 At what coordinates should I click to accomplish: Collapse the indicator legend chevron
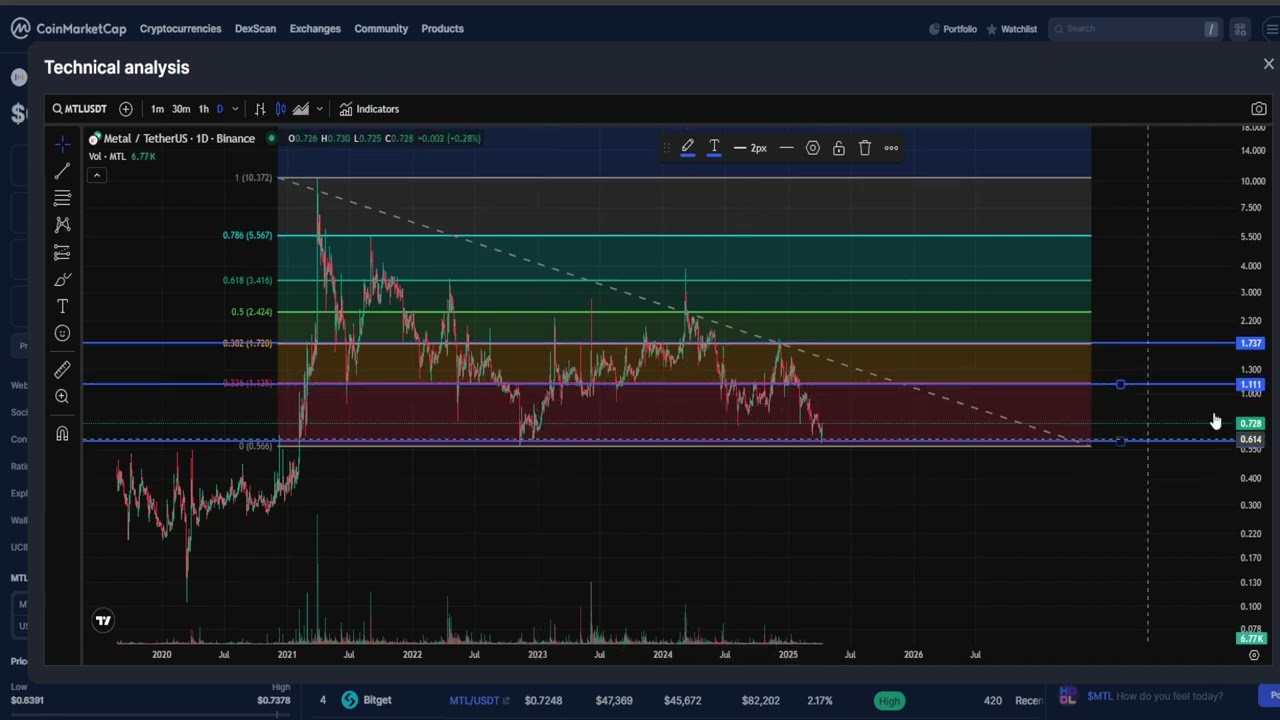[97, 176]
